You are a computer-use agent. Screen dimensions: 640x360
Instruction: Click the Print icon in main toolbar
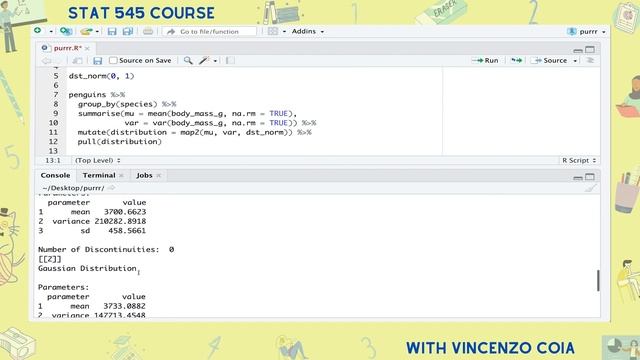tap(148, 31)
